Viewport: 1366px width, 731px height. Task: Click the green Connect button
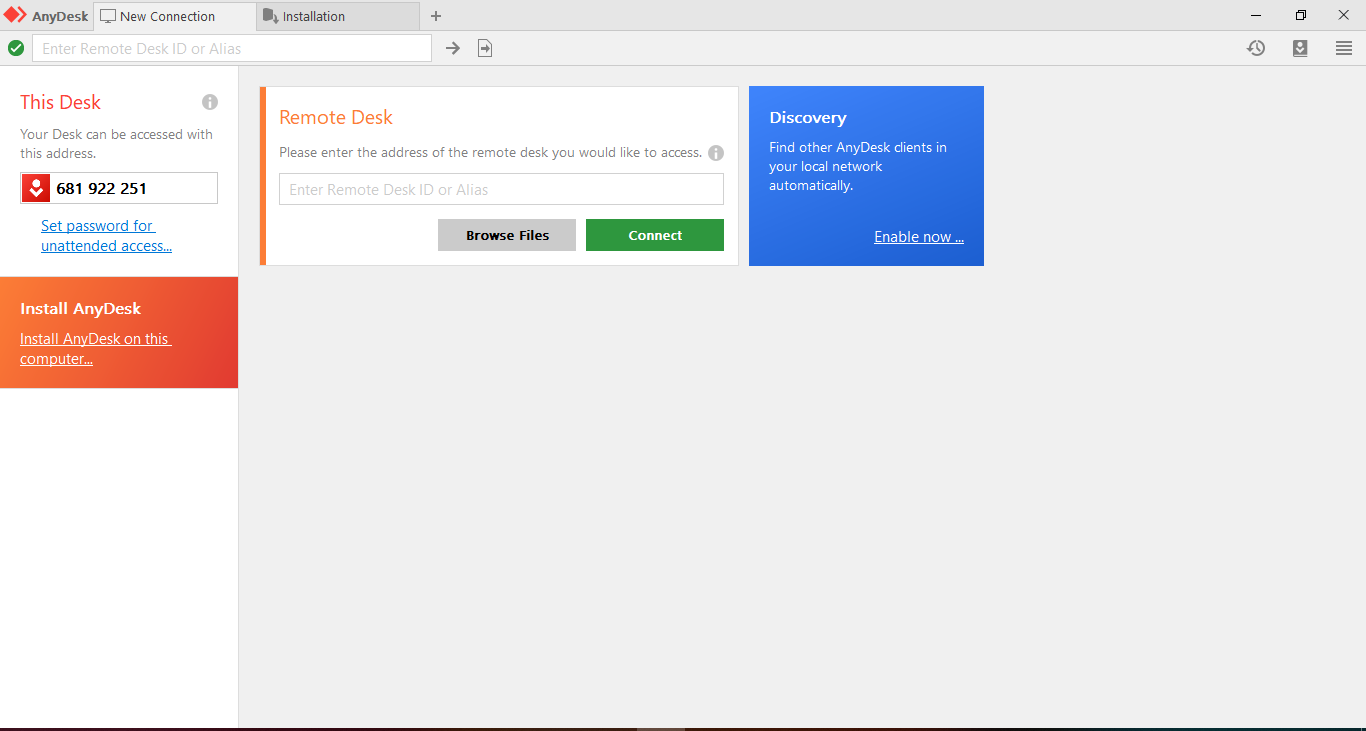(x=654, y=234)
